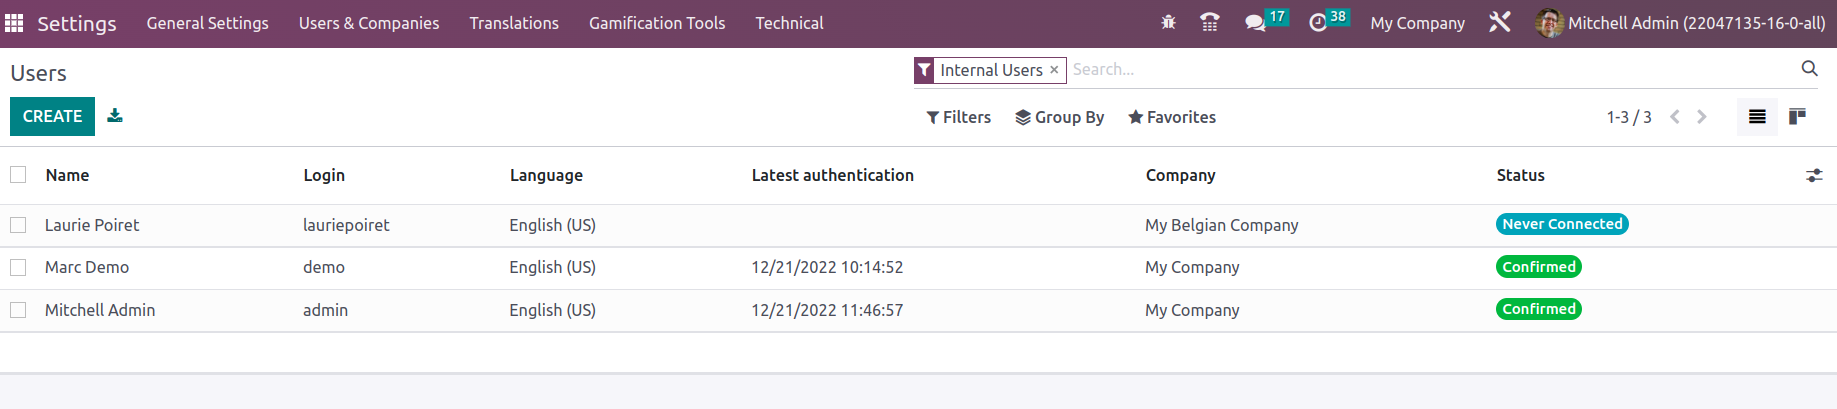This screenshot has height=409, width=1837.
Task: Open the Favorites dropdown
Action: coord(1172,117)
